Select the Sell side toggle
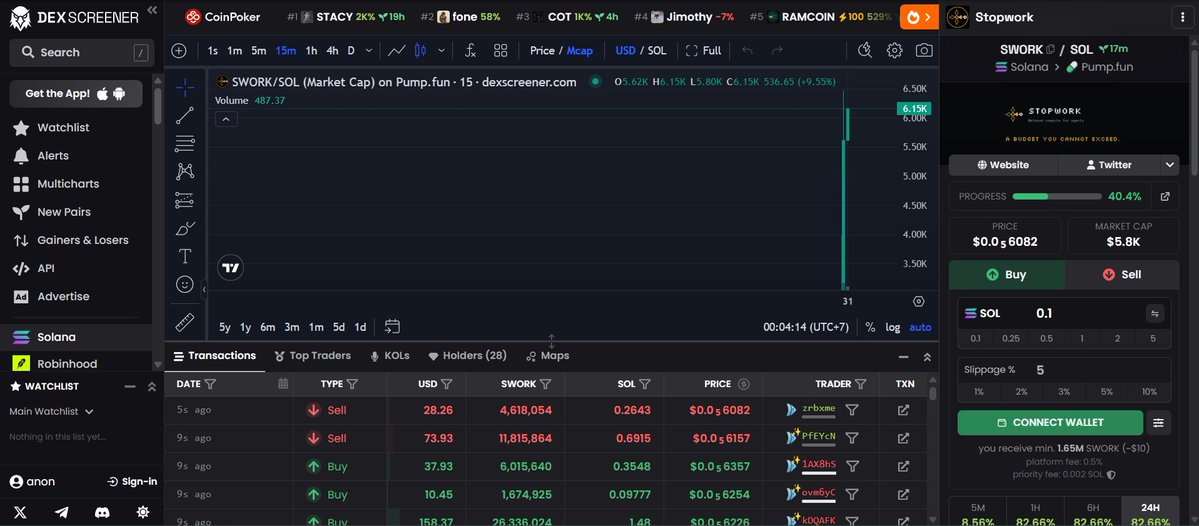 pos(1122,274)
